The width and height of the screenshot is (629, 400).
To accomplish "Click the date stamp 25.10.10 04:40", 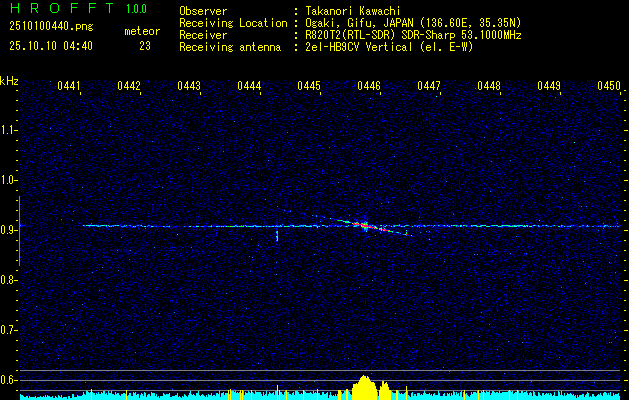I will tap(50, 46).
